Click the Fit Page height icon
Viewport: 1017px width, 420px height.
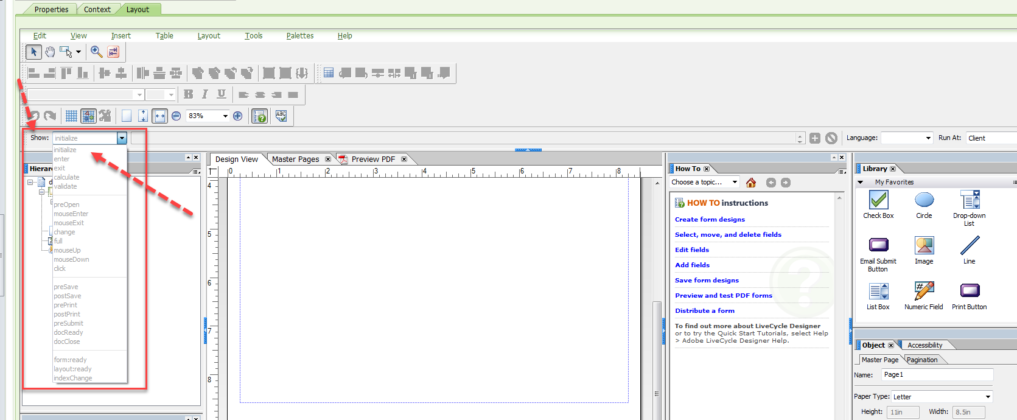(x=143, y=116)
